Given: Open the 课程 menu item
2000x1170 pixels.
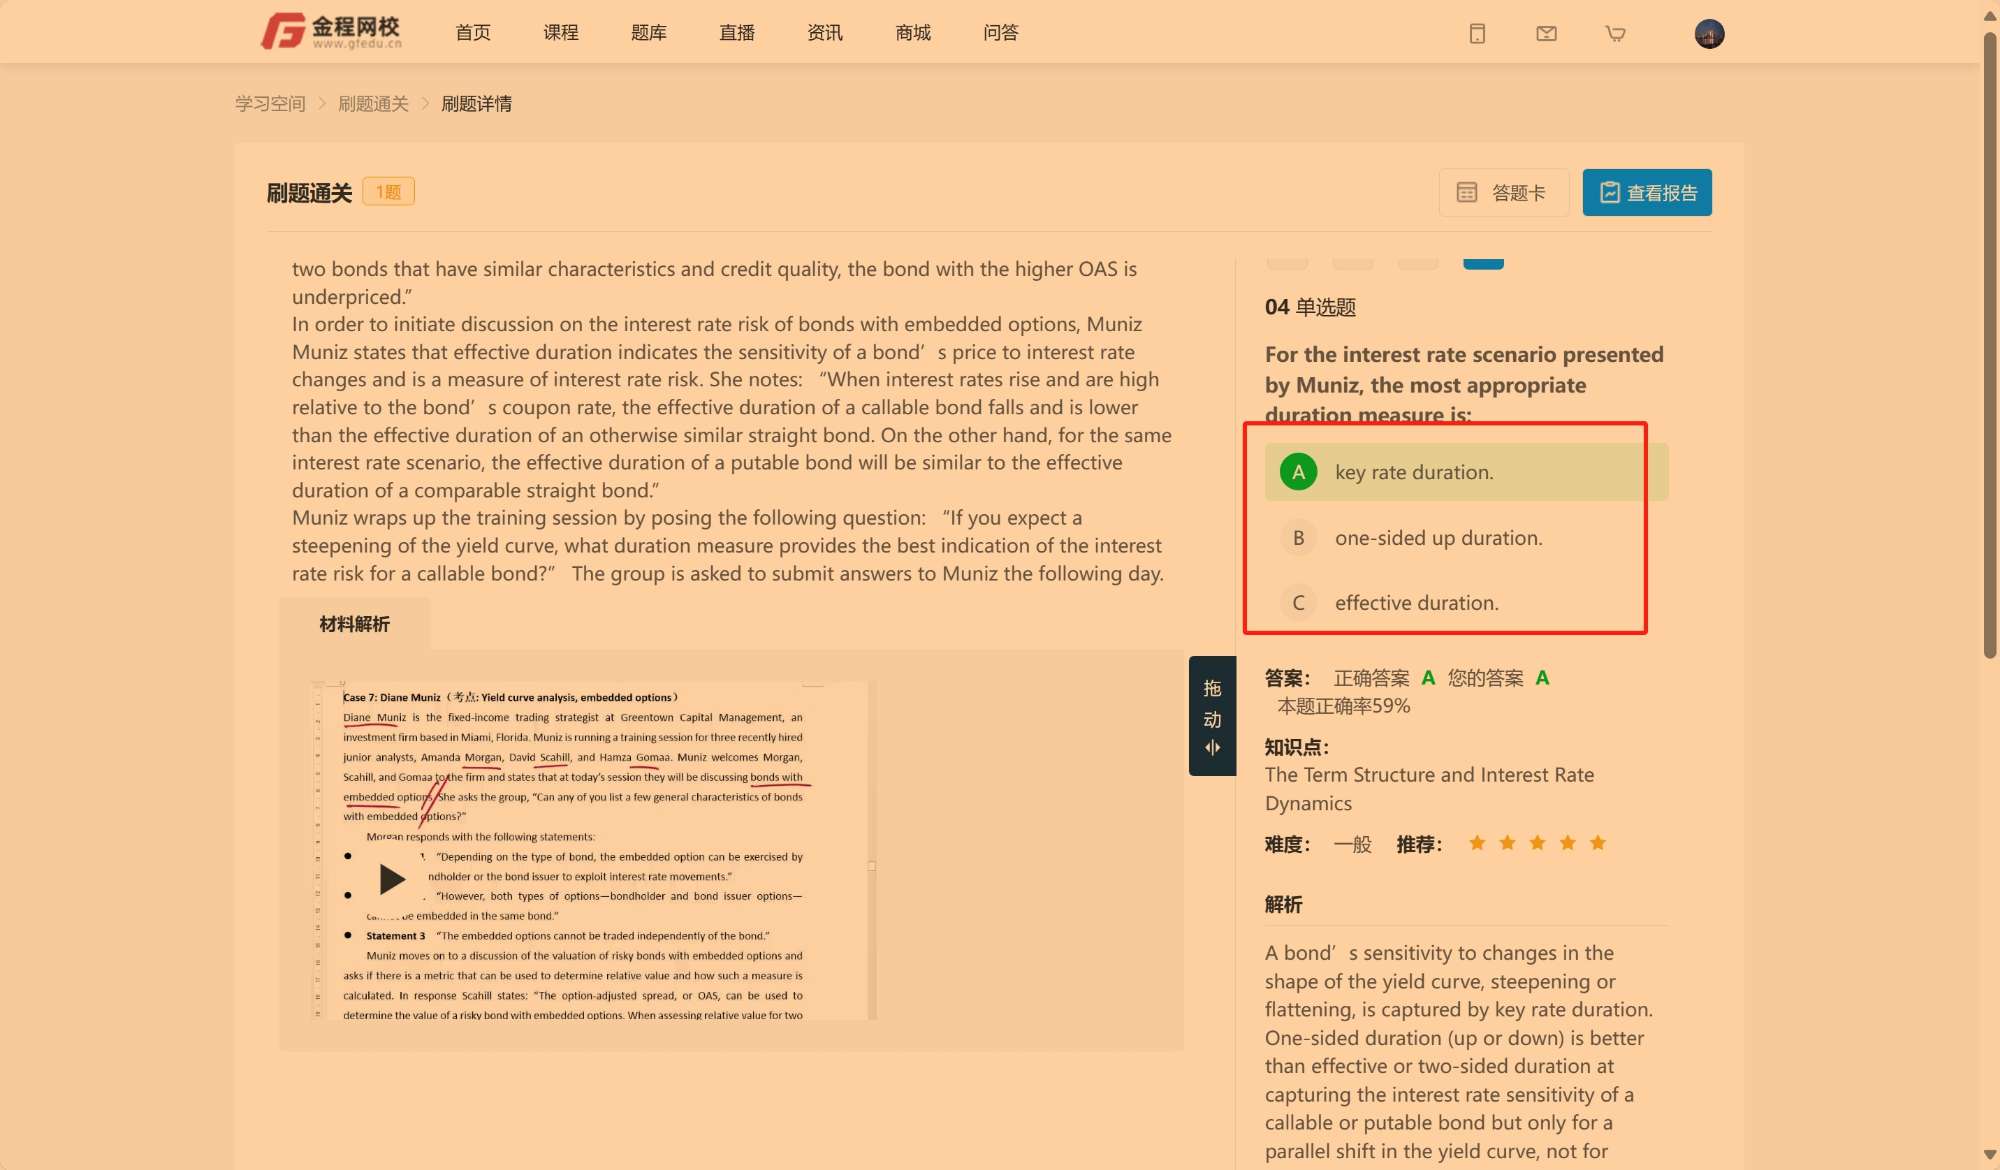Looking at the screenshot, I should (x=561, y=33).
